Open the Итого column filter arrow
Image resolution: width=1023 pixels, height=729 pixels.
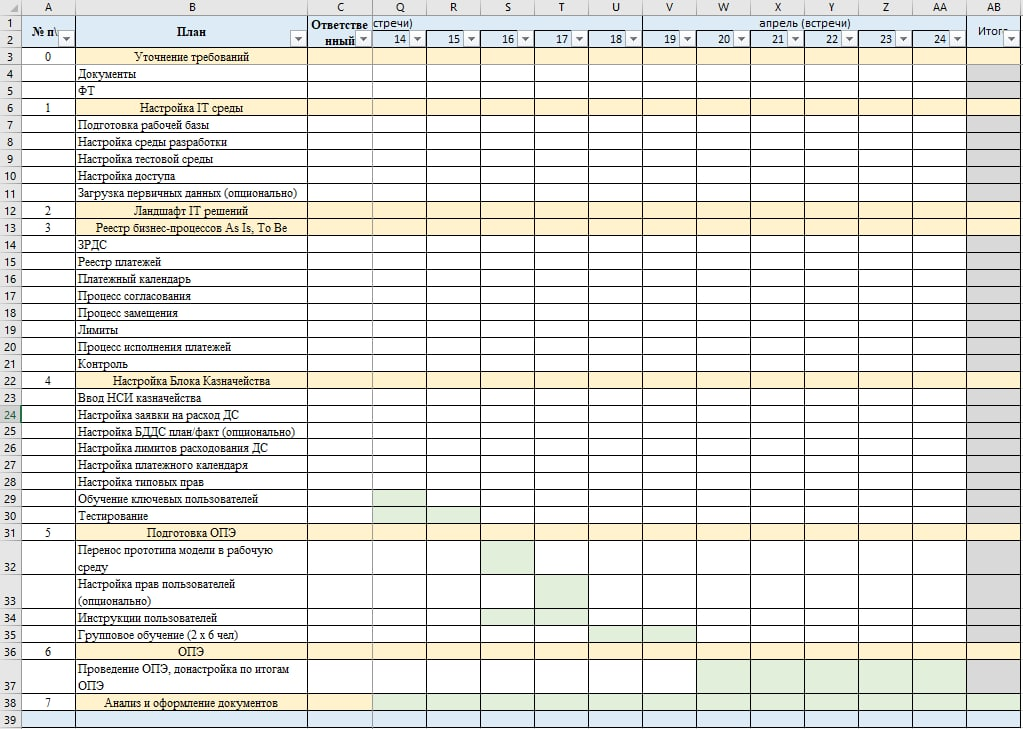tap(1013, 39)
